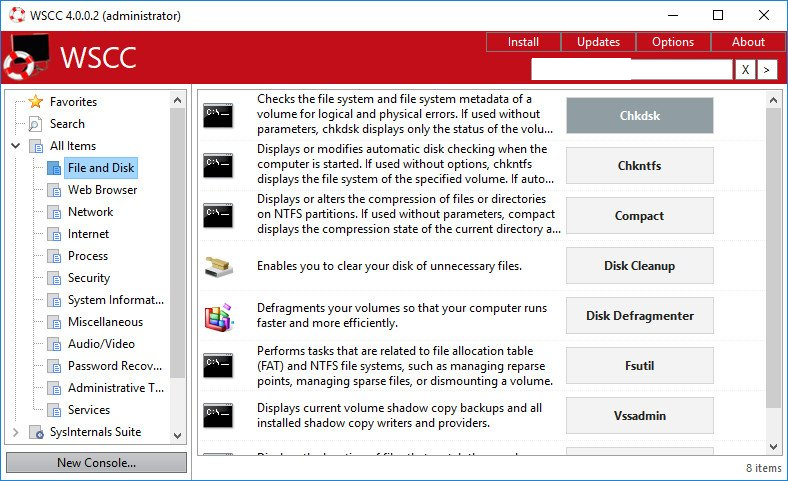Click the Password Recovery page icon
Screen dimensions: 788x481
(x=54, y=366)
